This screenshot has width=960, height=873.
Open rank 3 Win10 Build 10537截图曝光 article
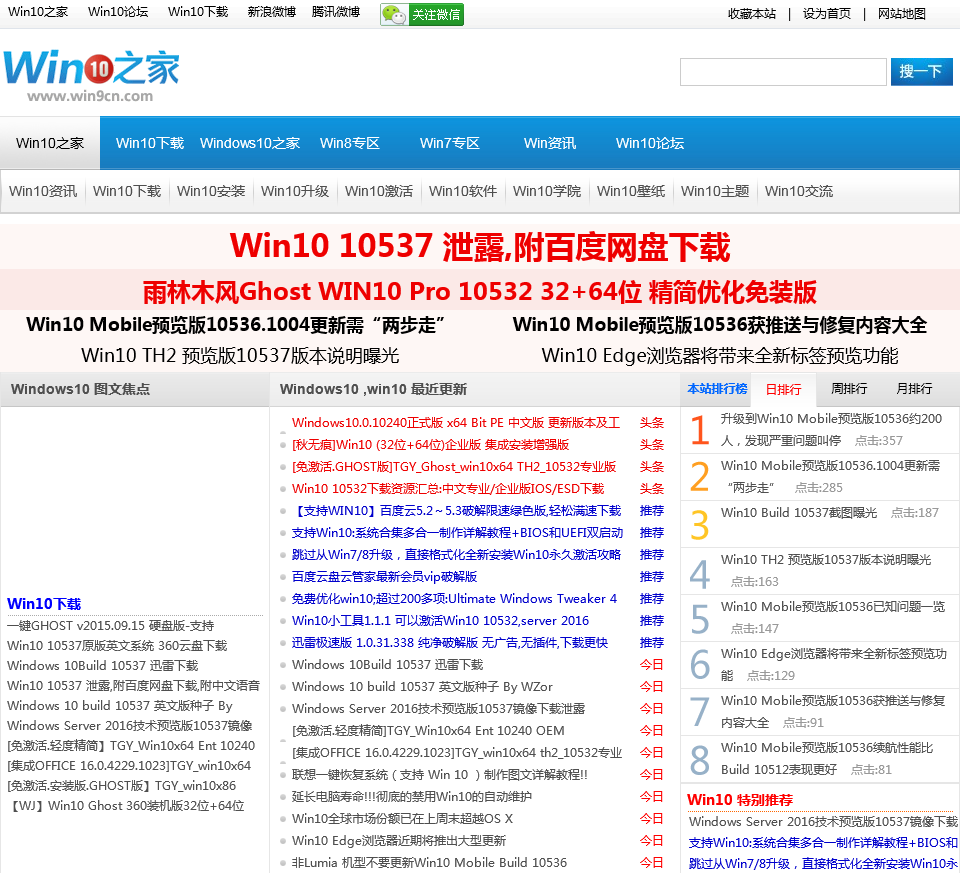pyautogui.click(x=799, y=512)
